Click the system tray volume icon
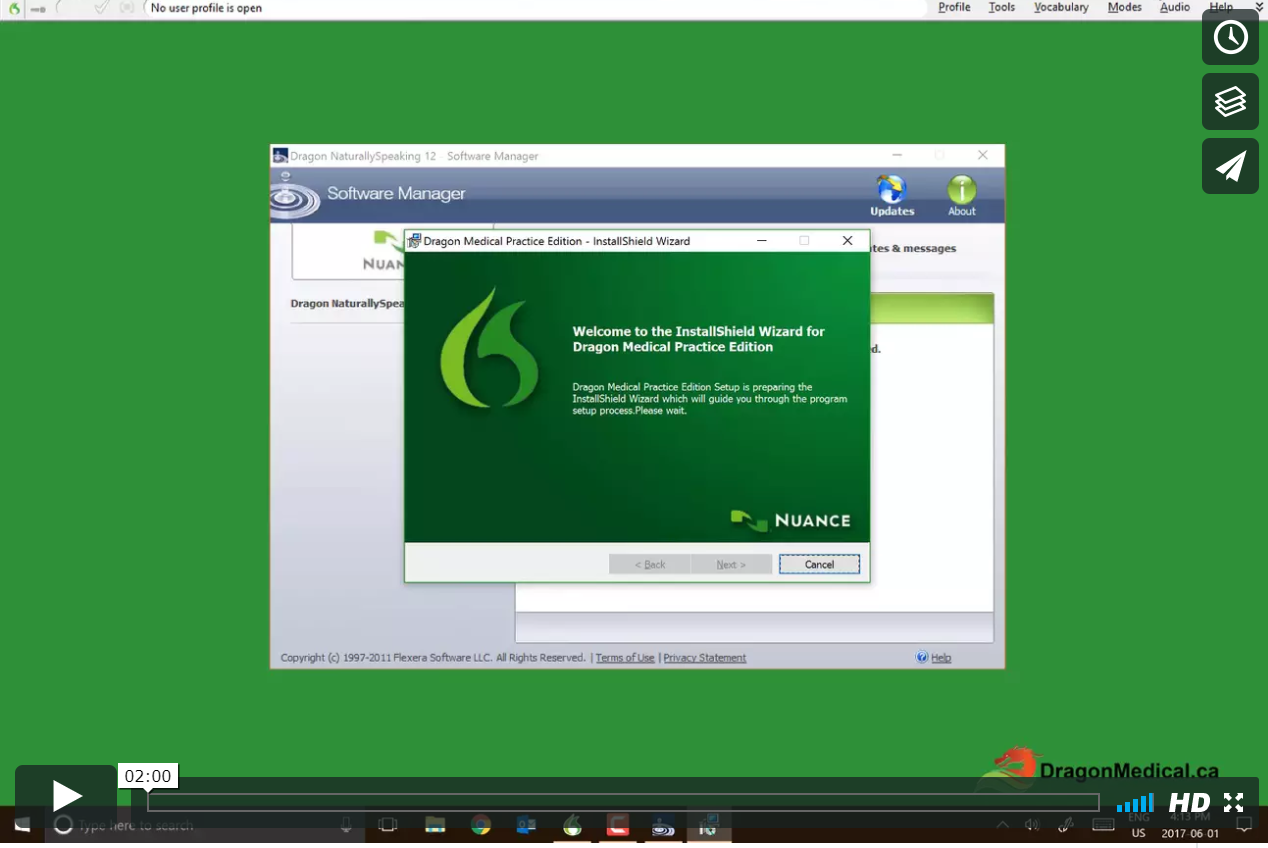 (1032, 825)
